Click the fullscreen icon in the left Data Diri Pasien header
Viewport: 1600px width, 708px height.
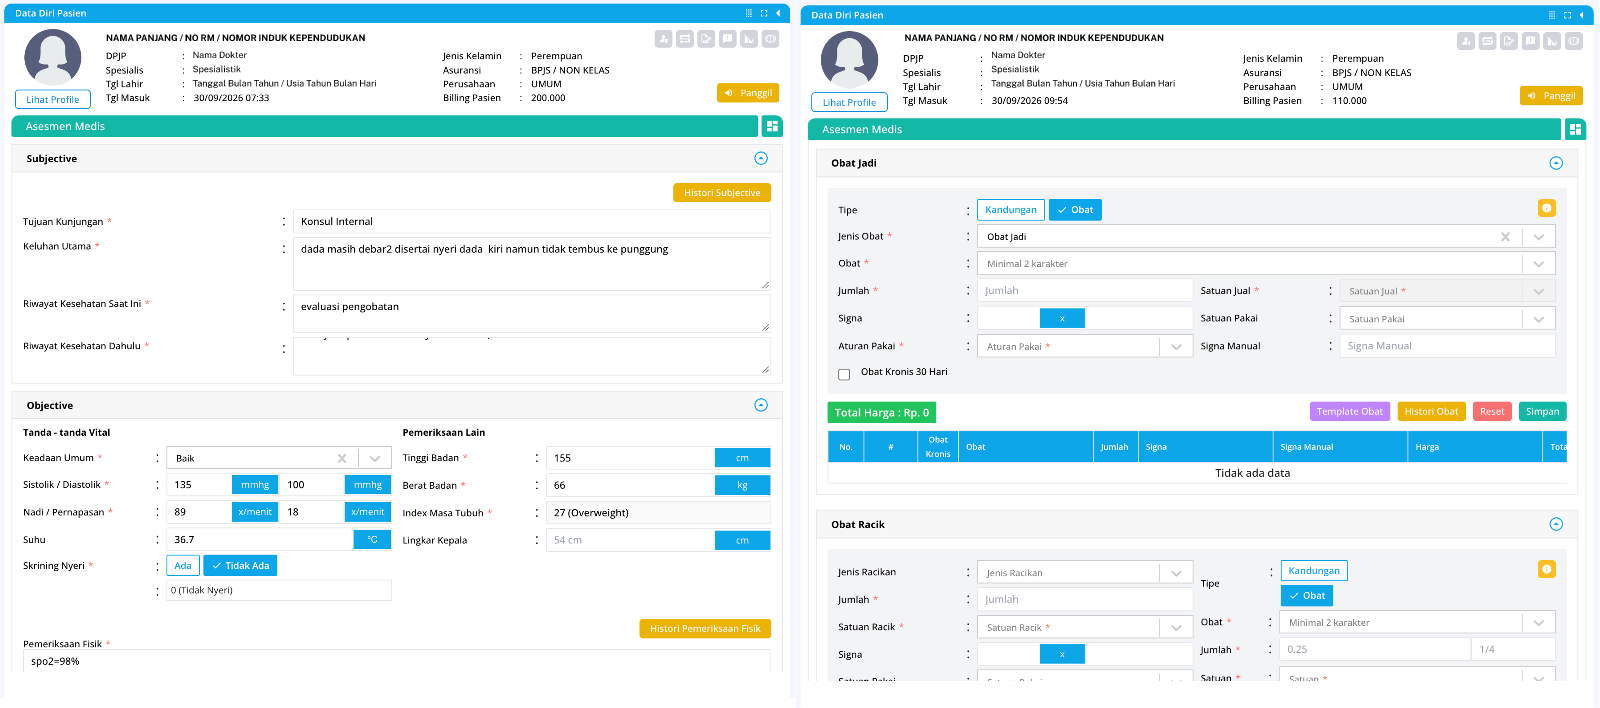coord(764,13)
